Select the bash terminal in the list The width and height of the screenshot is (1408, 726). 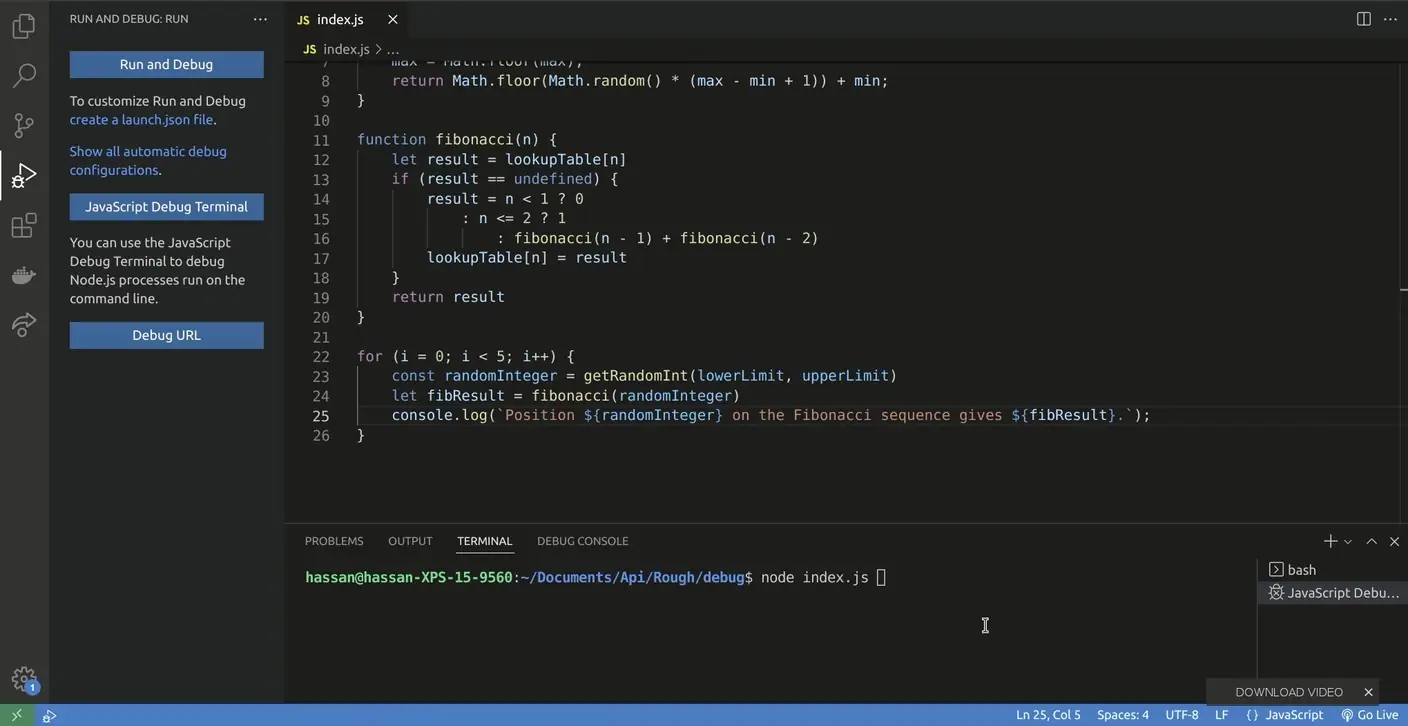(x=1330, y=569)
